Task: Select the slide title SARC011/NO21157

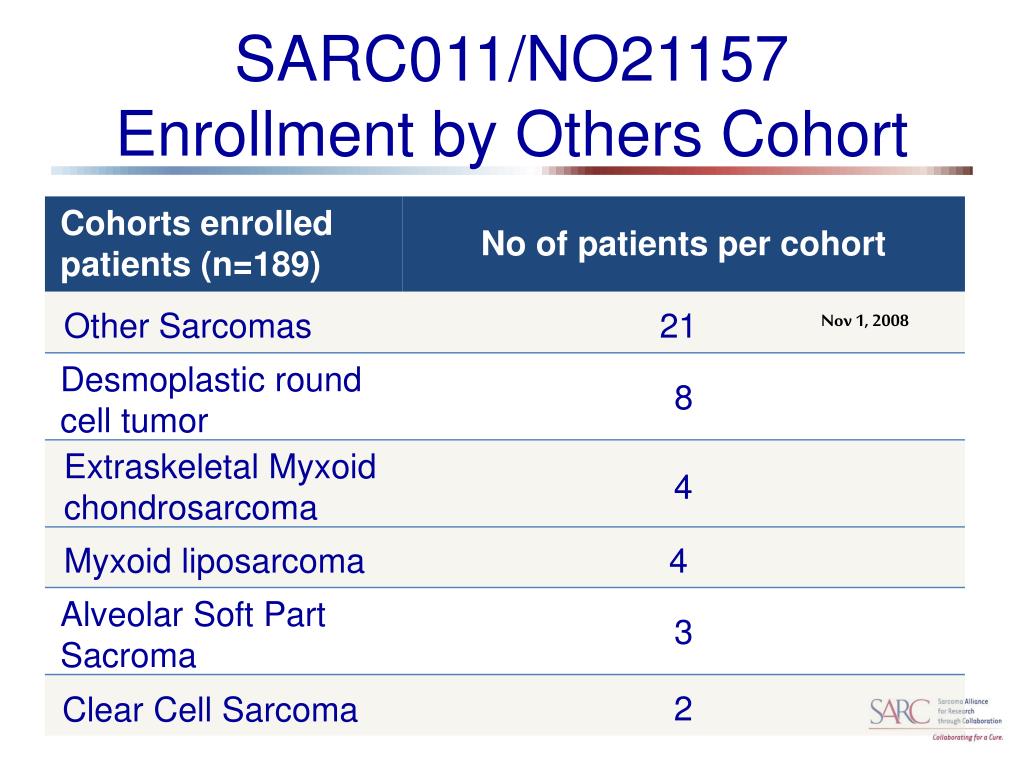Action: click(x=511, y=59)
